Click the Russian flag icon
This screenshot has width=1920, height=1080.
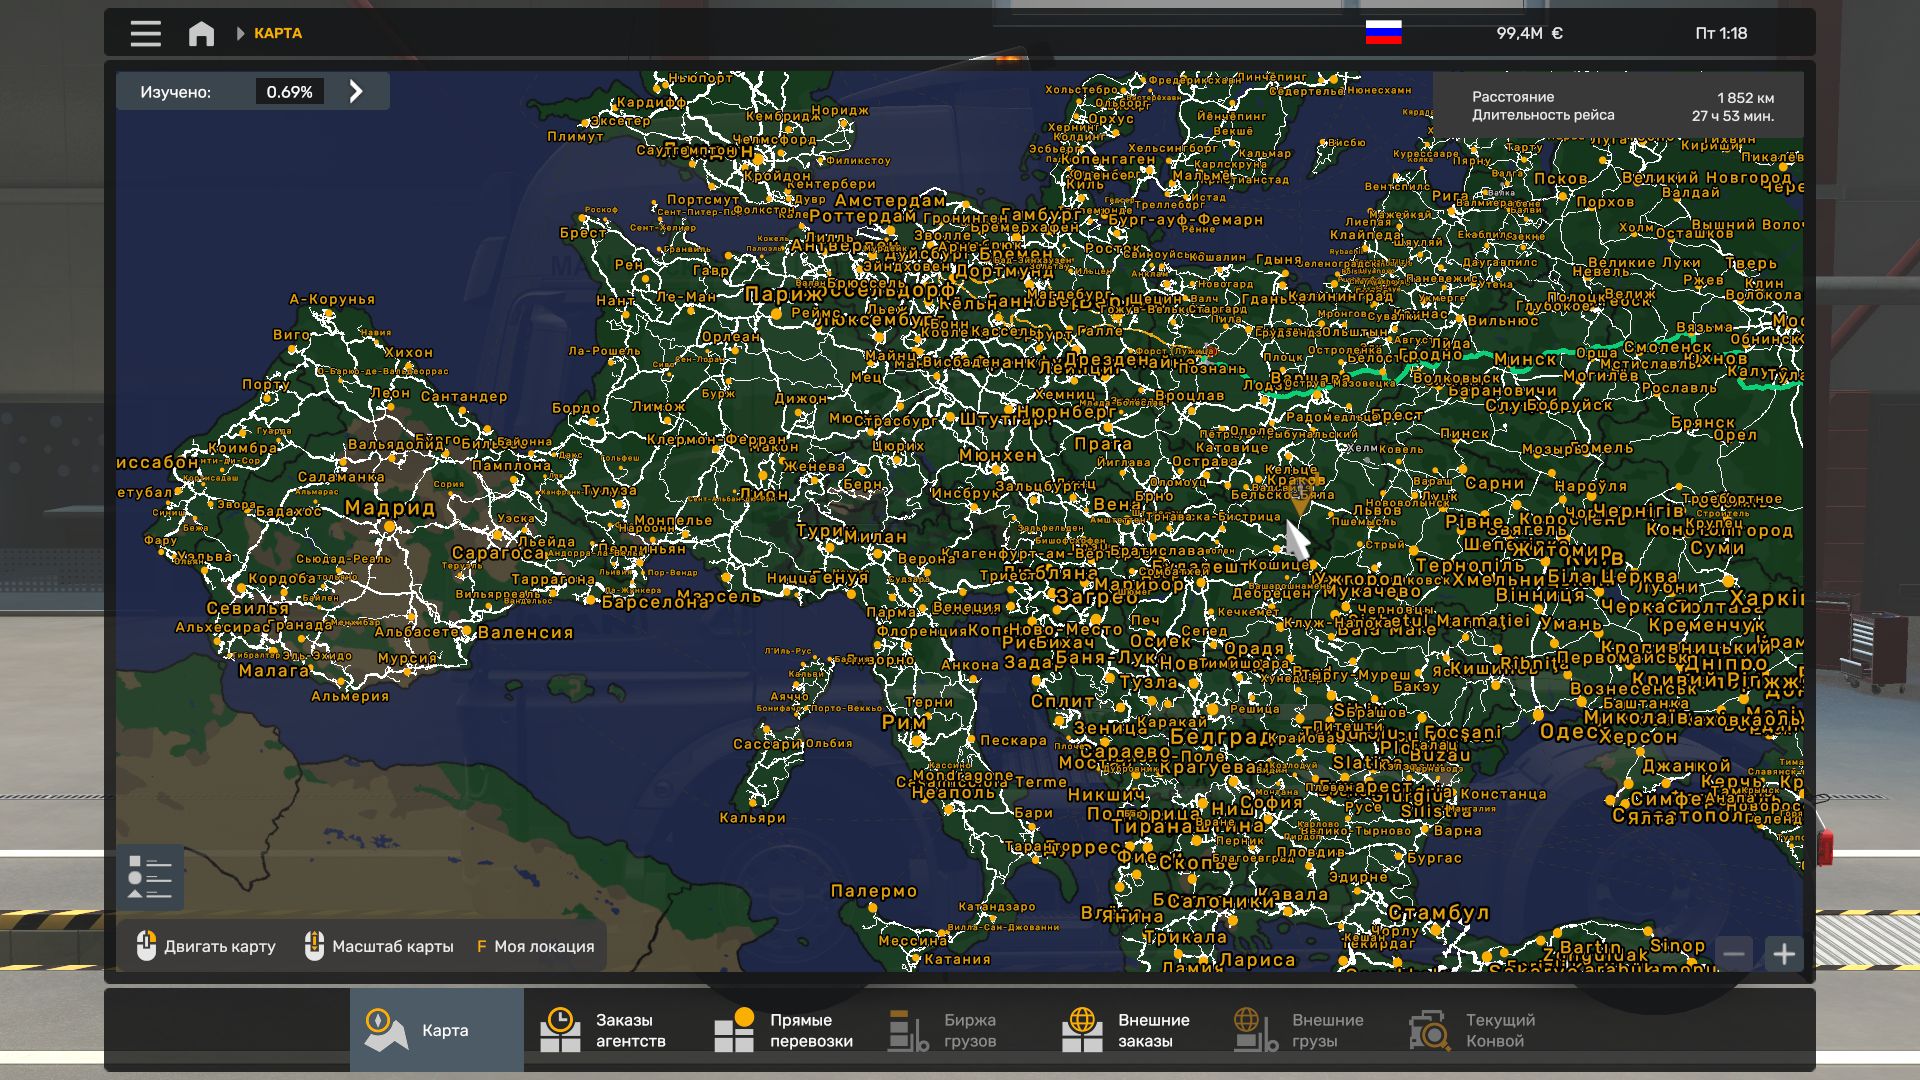point(1384,33)
